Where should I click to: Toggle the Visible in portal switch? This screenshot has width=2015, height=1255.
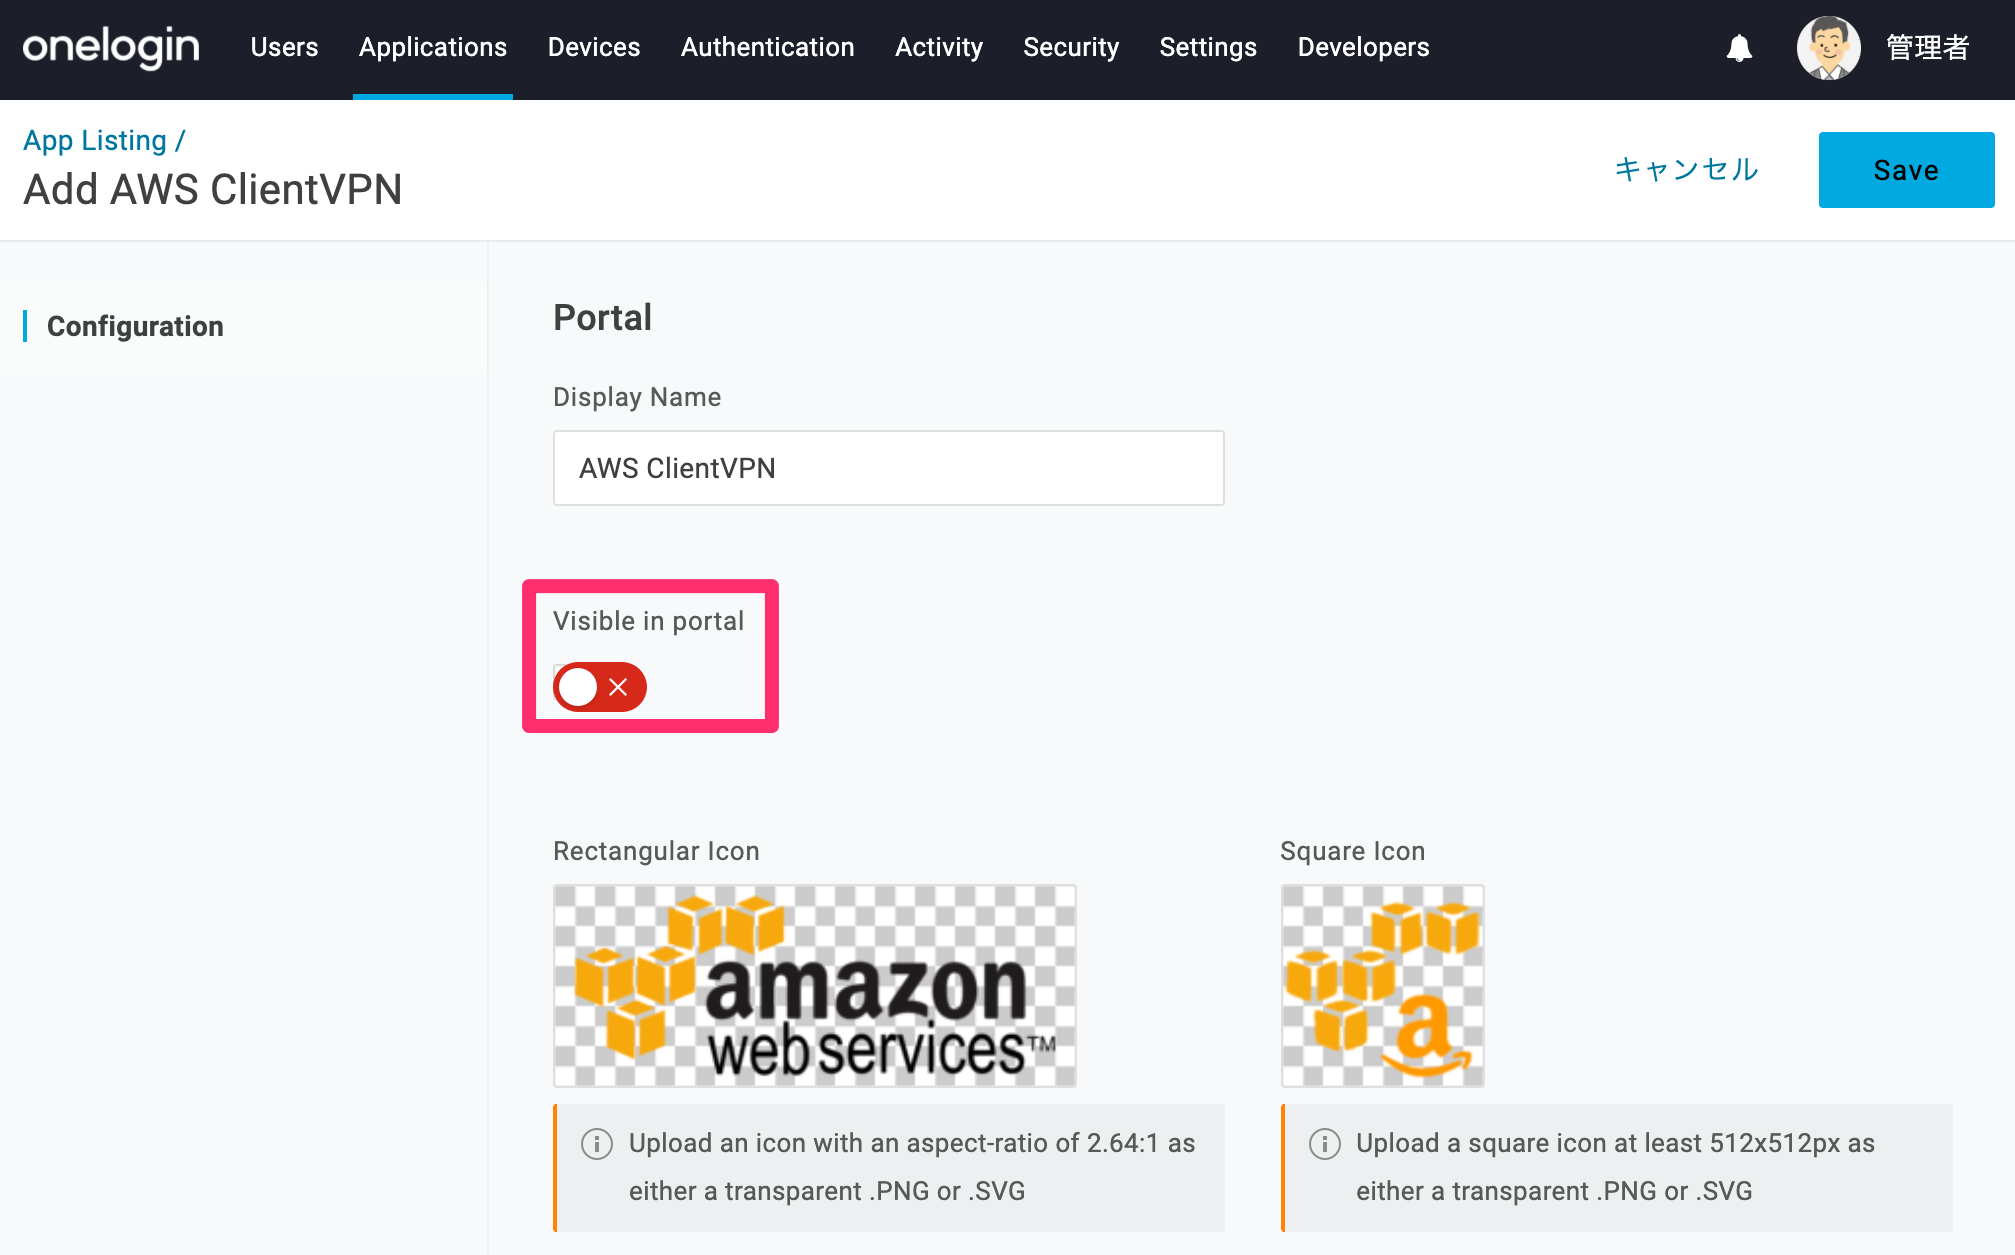click(x=600, y=687)
